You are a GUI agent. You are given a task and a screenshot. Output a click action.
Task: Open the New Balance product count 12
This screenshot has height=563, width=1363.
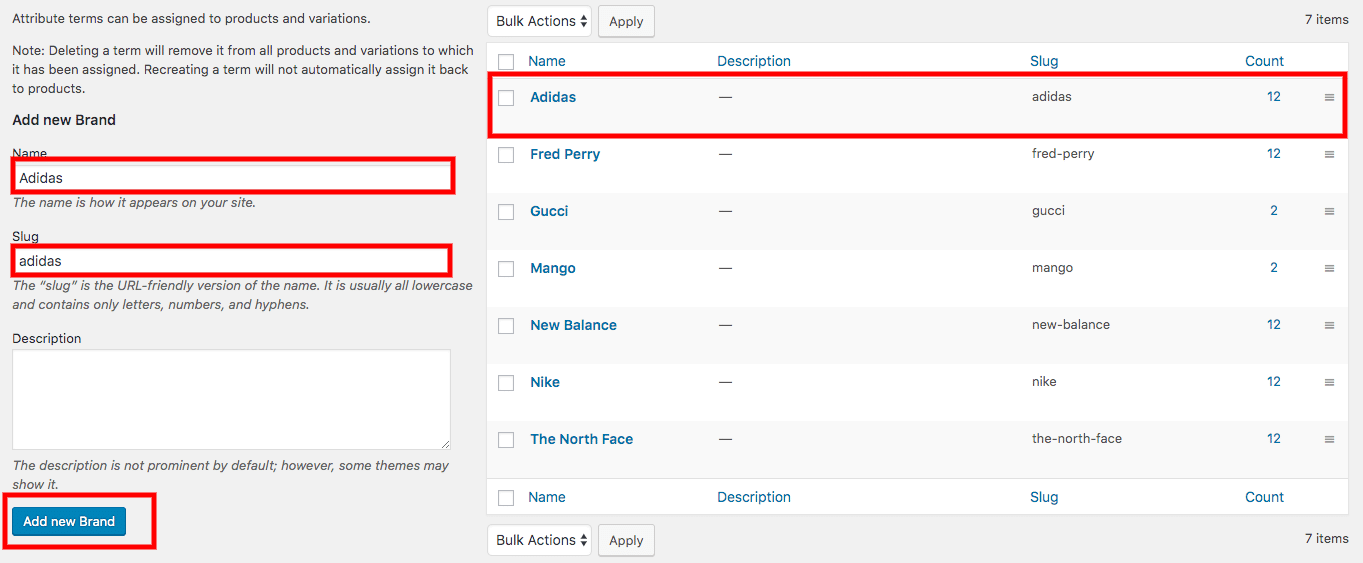(1274, 325)
